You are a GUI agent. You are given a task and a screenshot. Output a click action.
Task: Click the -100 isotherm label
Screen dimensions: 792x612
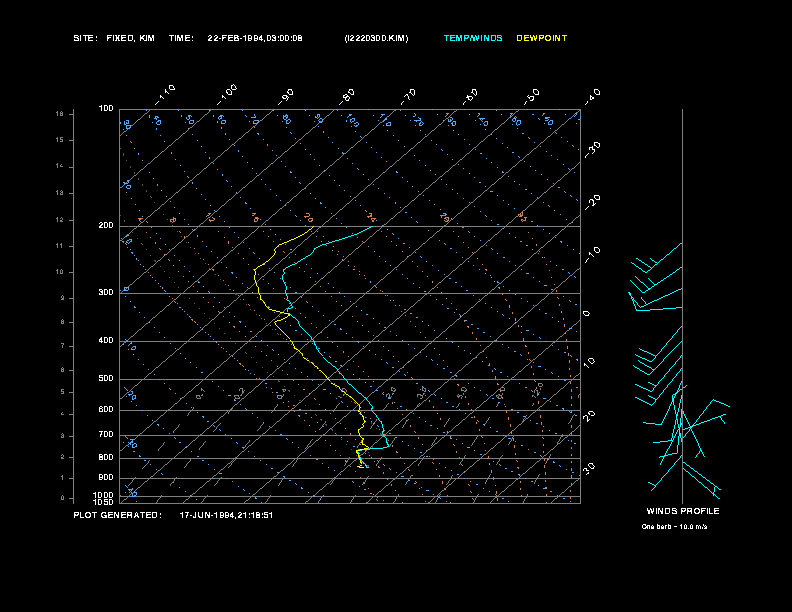pos(227,94)
